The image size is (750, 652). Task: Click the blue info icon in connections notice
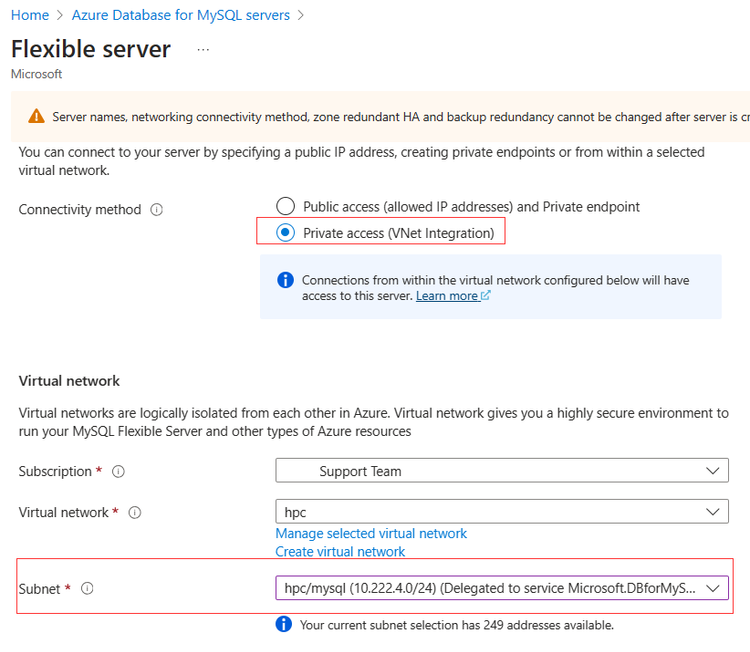click(286, 280)
